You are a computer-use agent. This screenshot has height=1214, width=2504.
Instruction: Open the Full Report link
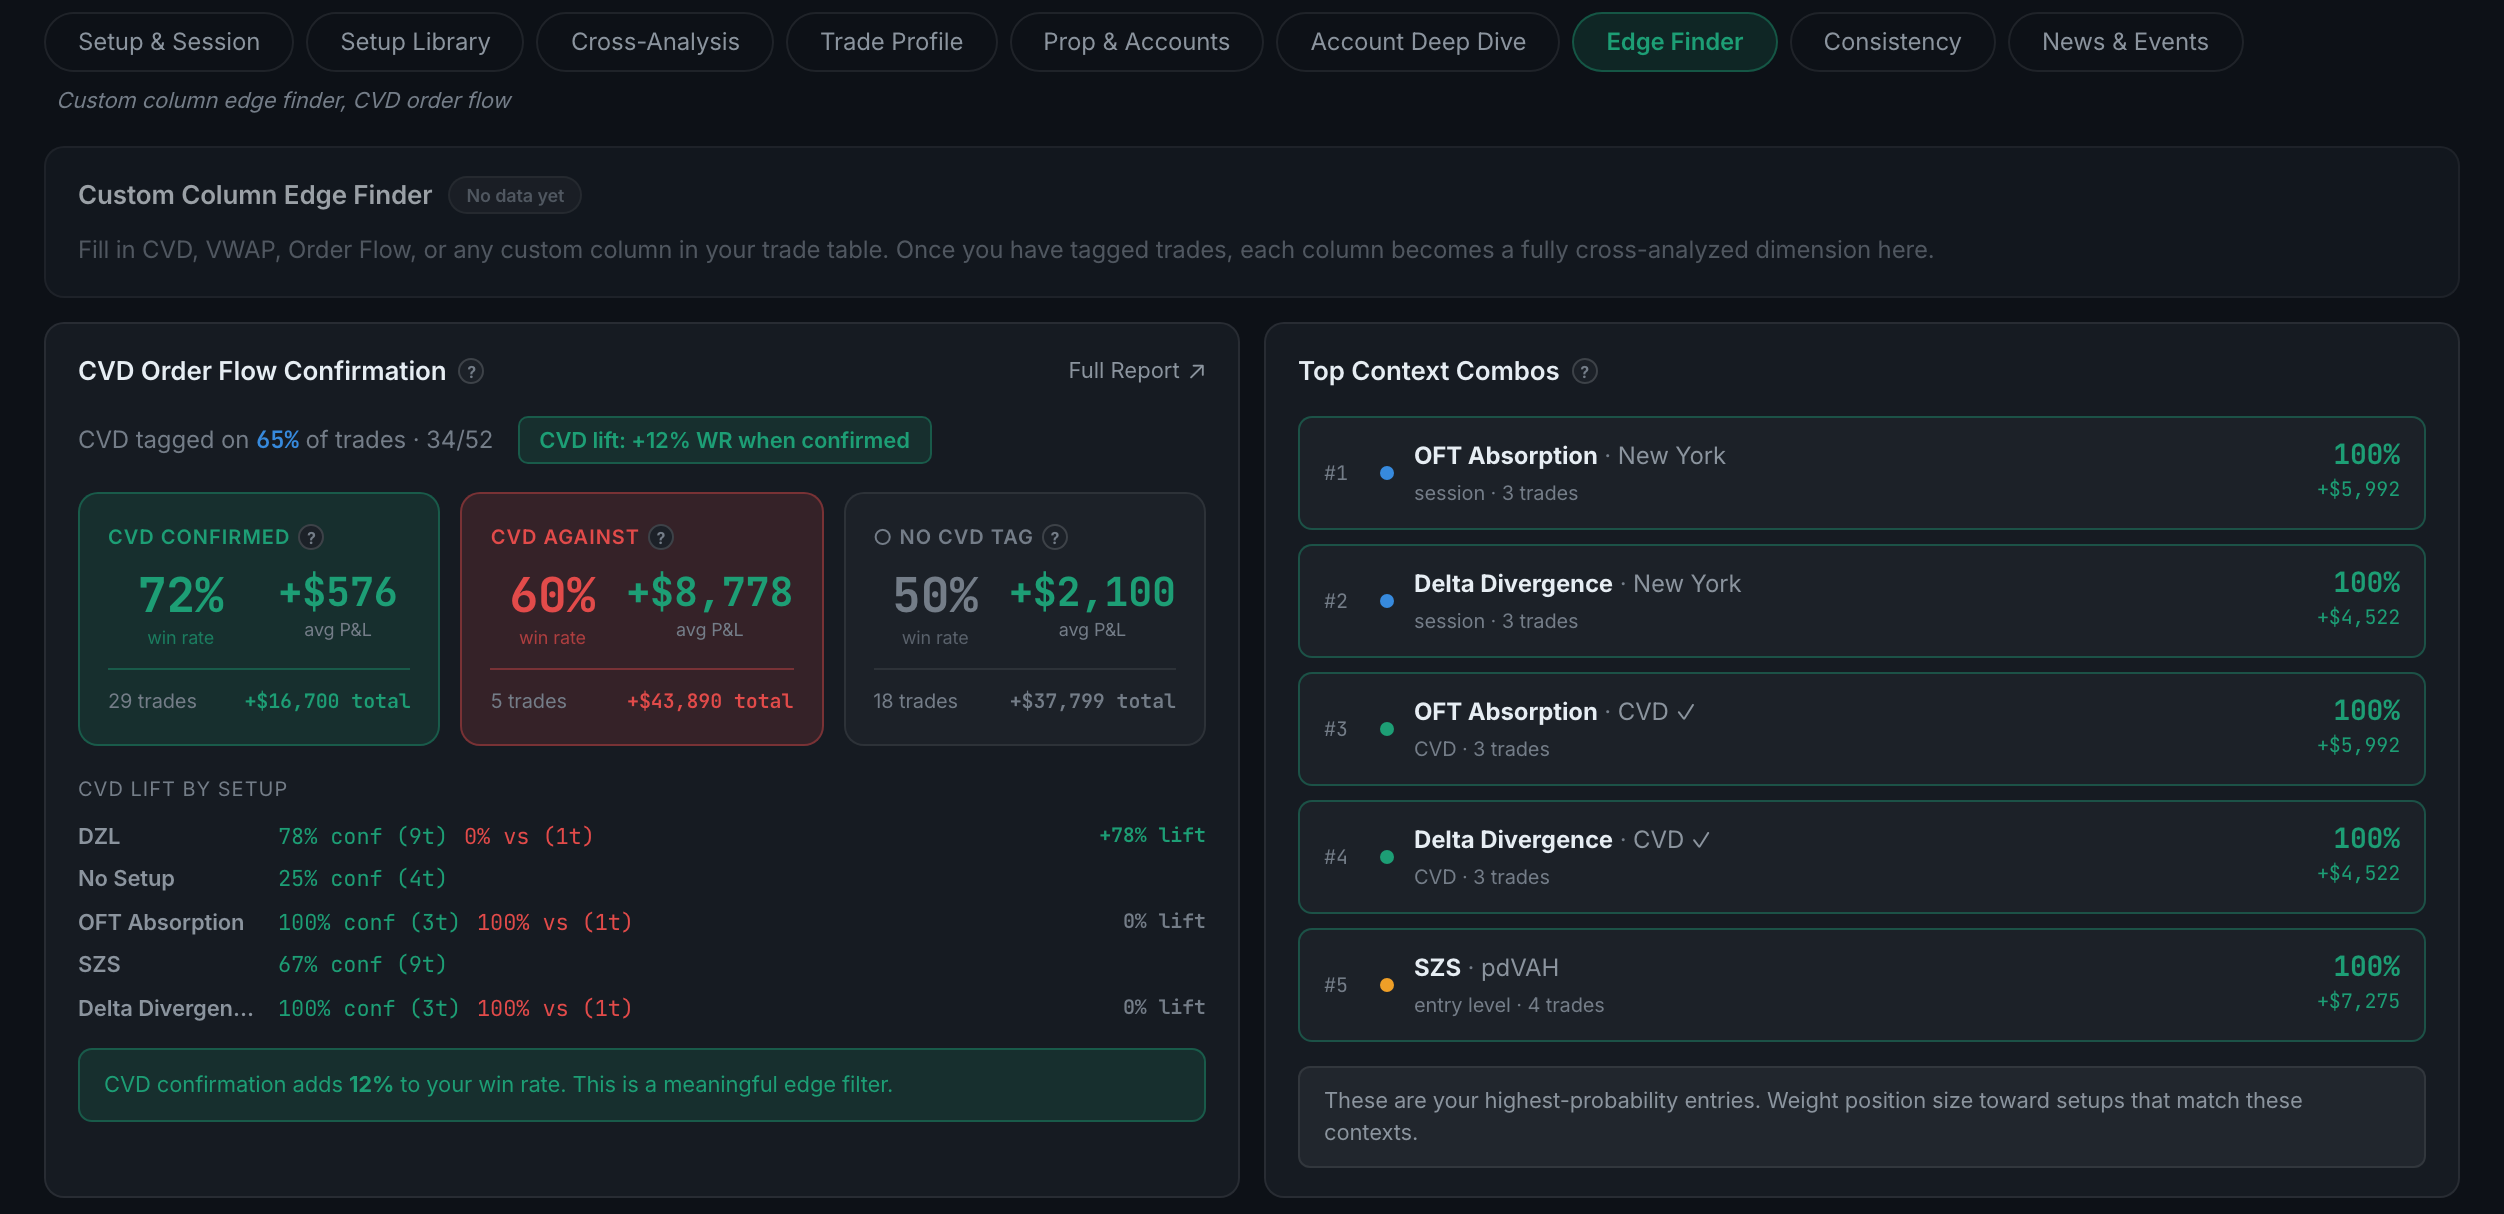click(1136, 371)
